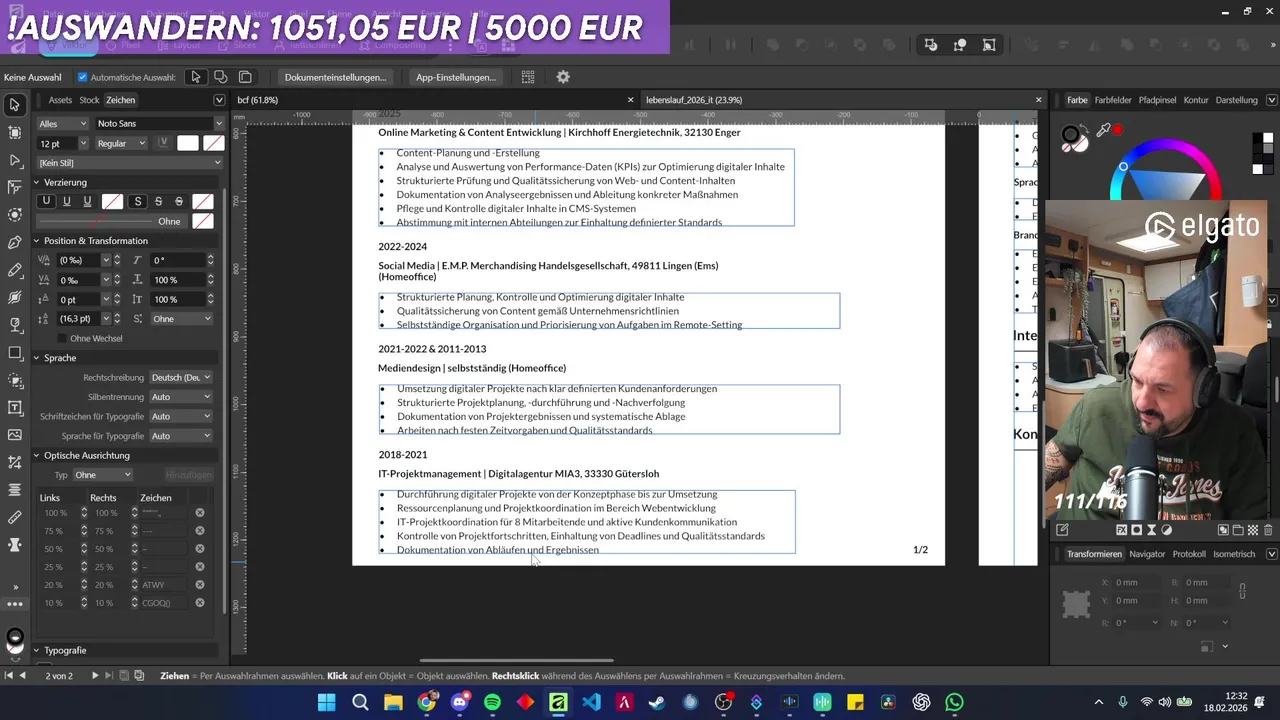Click the trash delete icon in the layers panel footer
This screenshot has height=720, width=1280.
pos(1269,530)
